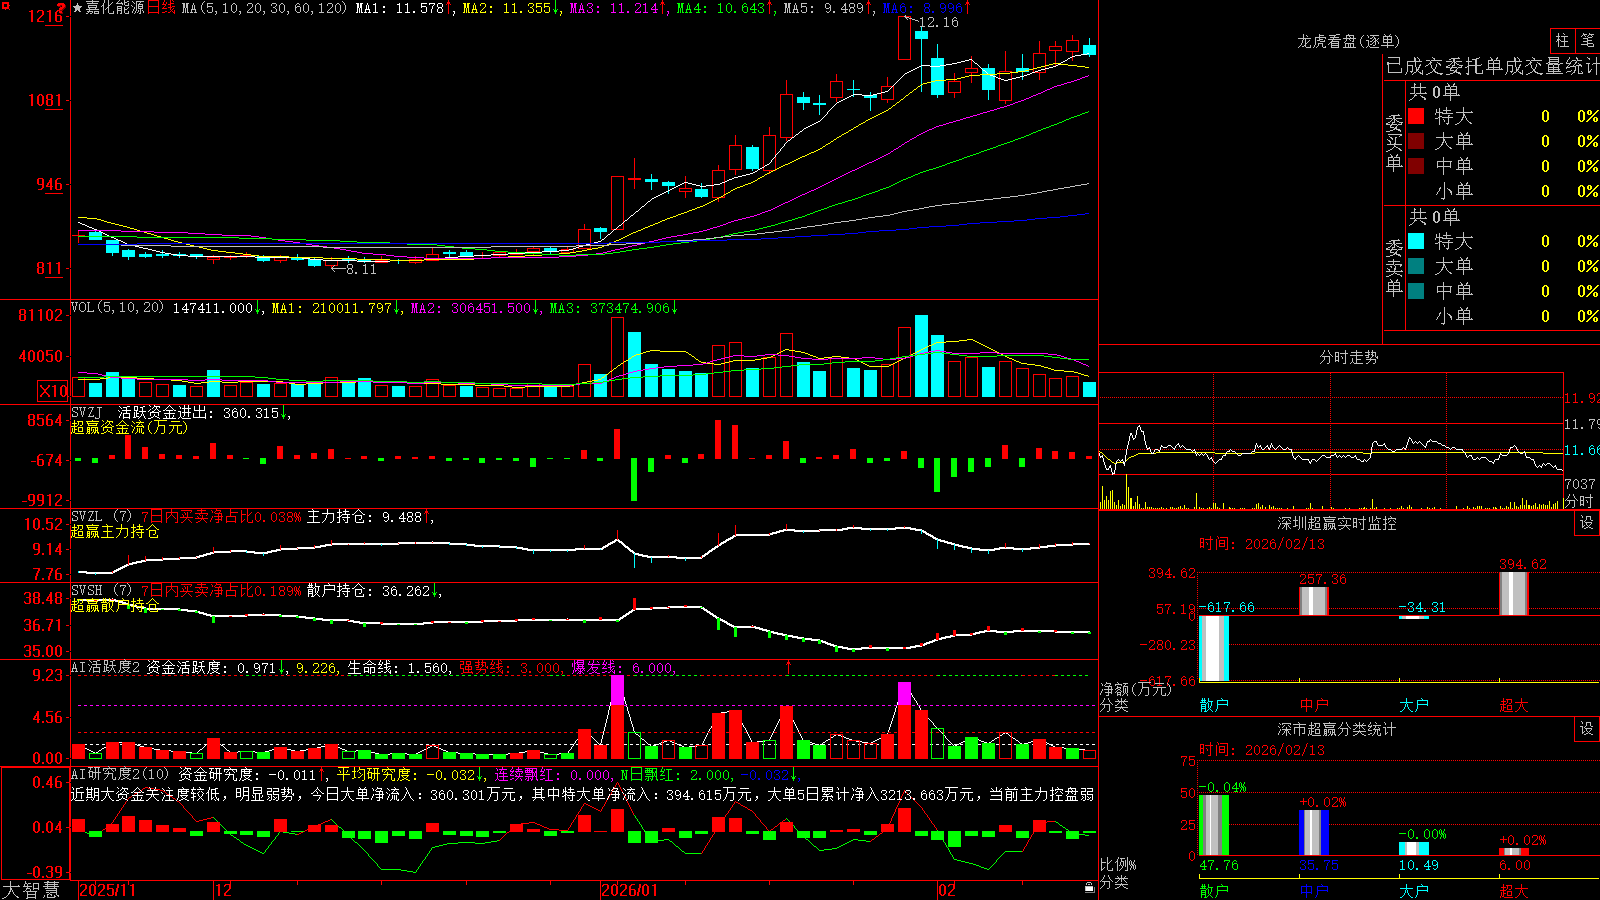Click the 394.62 超大 bar in 深圳超赢实时监控

[1514, 594]
